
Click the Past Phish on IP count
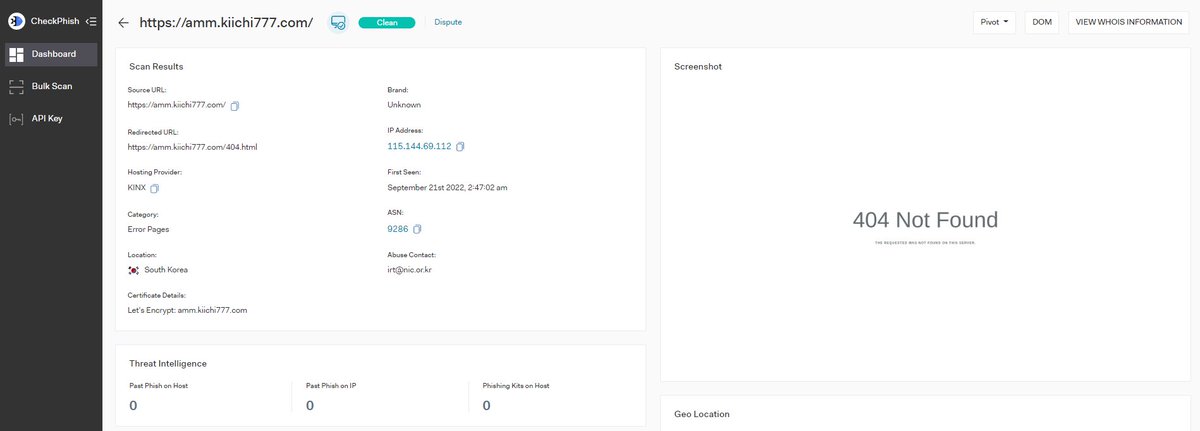pyautogui.click(x=310, y=405)
